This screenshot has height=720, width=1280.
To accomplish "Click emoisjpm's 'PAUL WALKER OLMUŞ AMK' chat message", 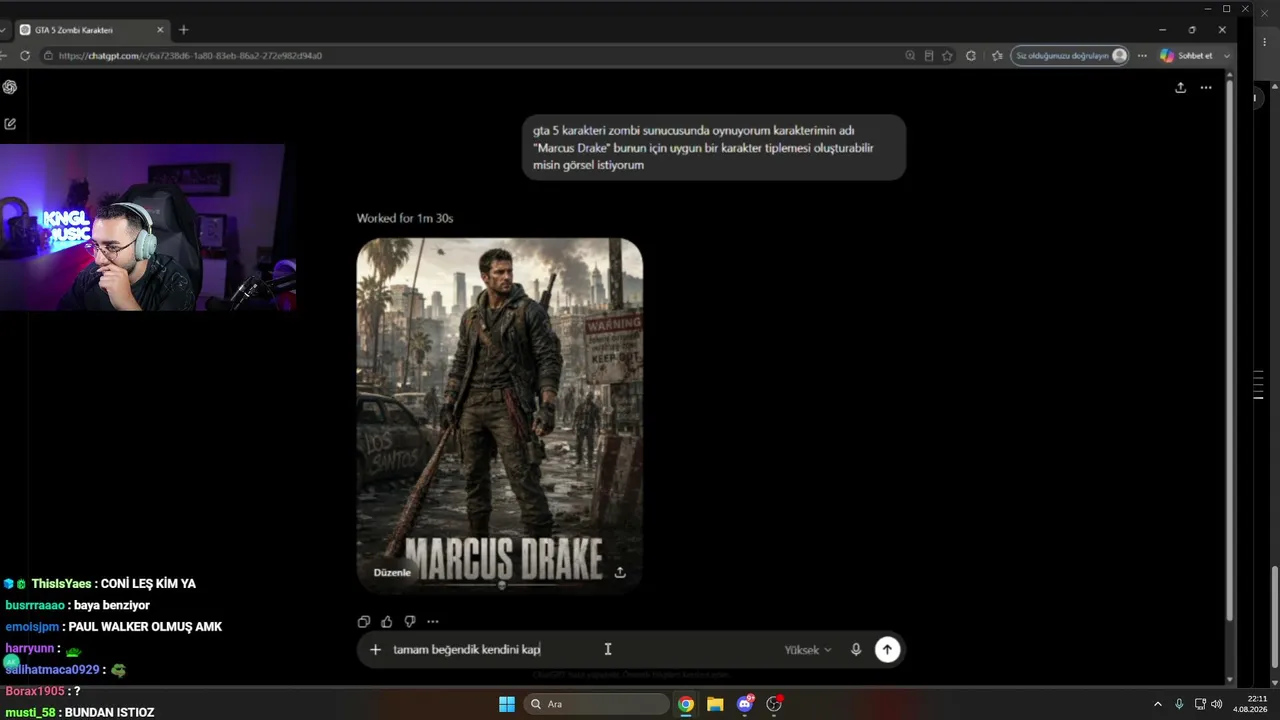I will pos(145,627).
